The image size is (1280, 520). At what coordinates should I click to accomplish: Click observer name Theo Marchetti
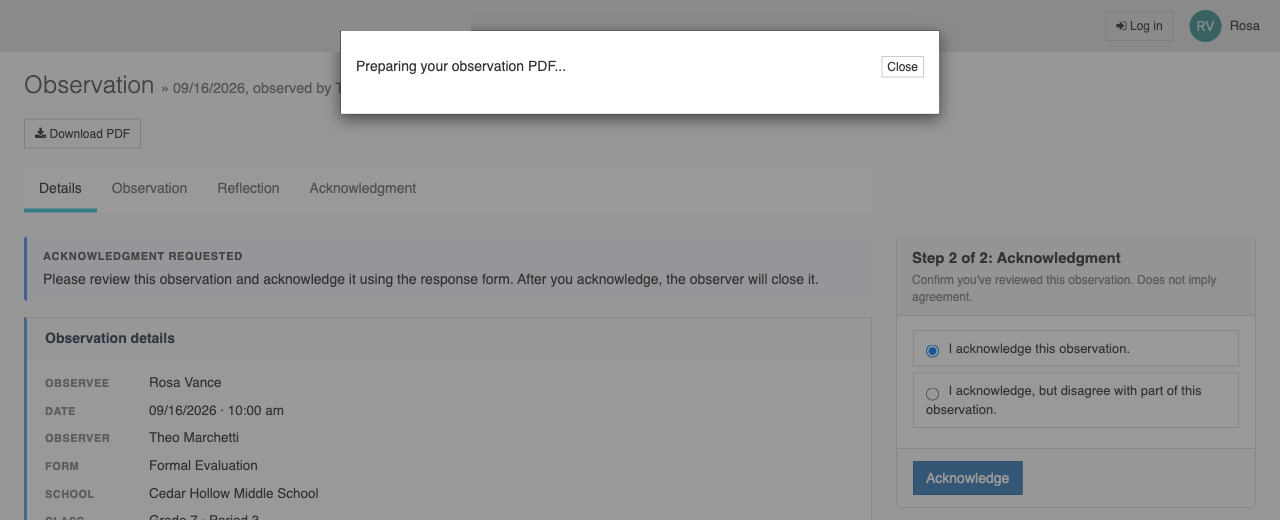[194, 437]
